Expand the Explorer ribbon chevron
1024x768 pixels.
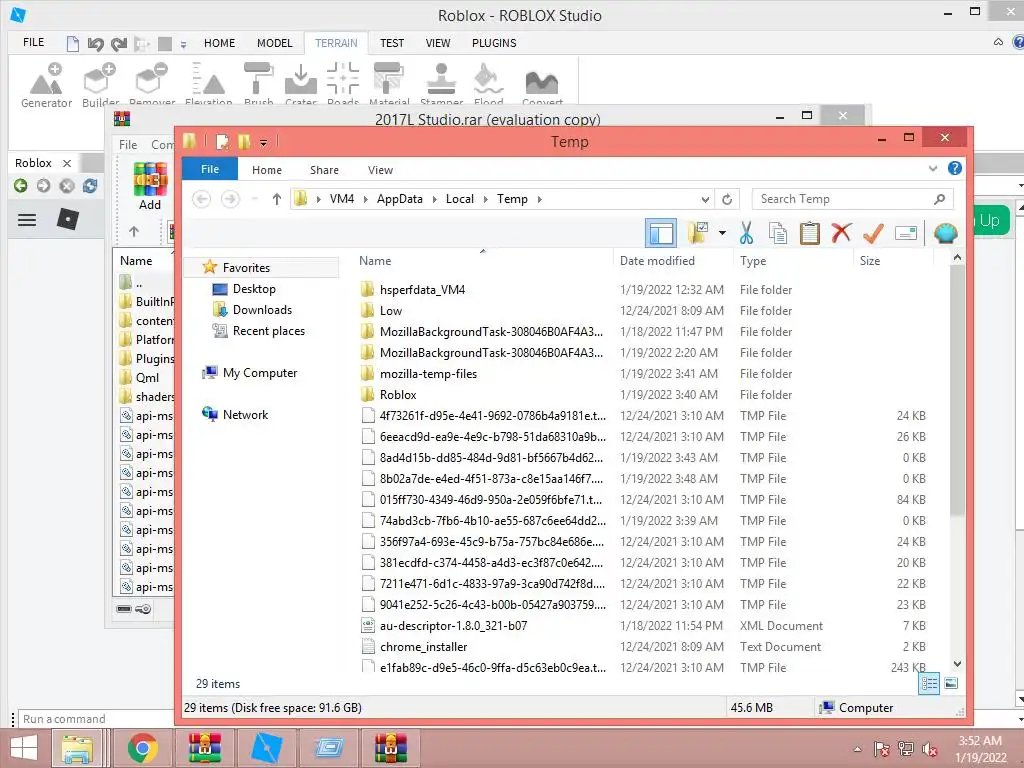[933, 168]
